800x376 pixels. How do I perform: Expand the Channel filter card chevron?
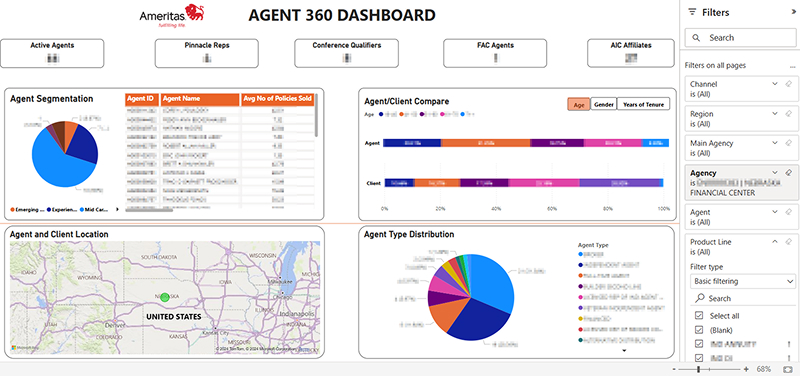click(x=774, y=84)
